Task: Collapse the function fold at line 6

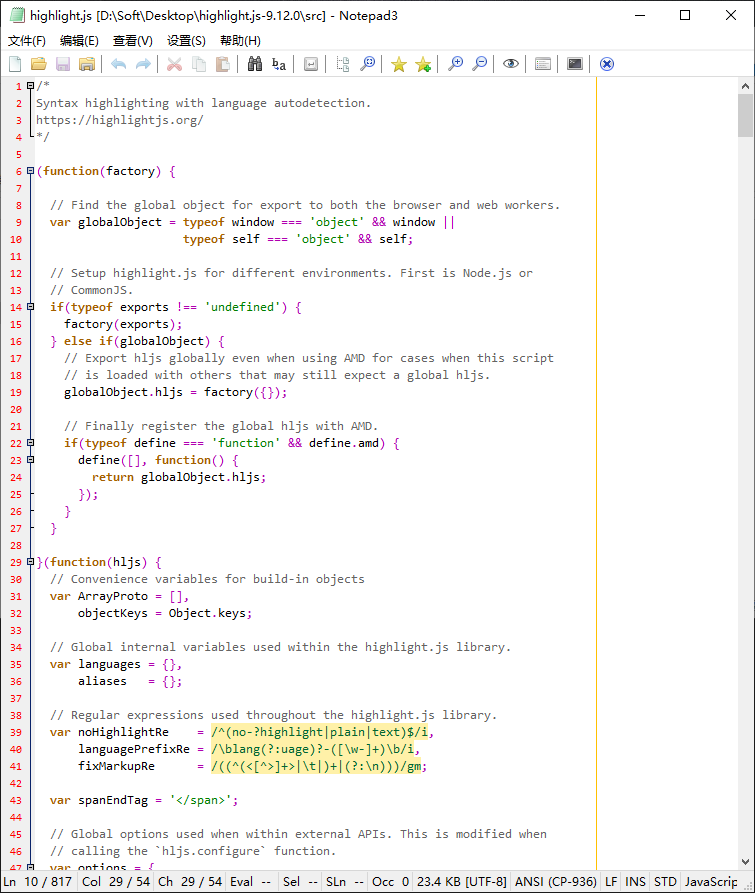Action: pyautogui.click(x=31, y=171)
